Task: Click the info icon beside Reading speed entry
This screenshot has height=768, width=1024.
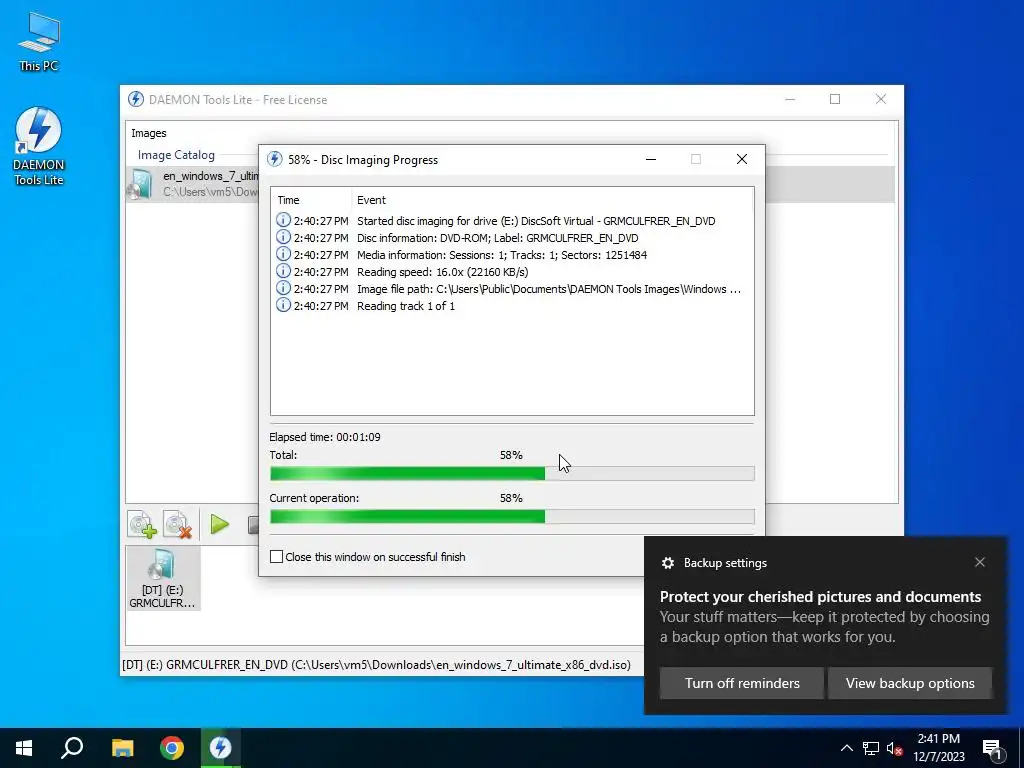Action: [283, 271]
